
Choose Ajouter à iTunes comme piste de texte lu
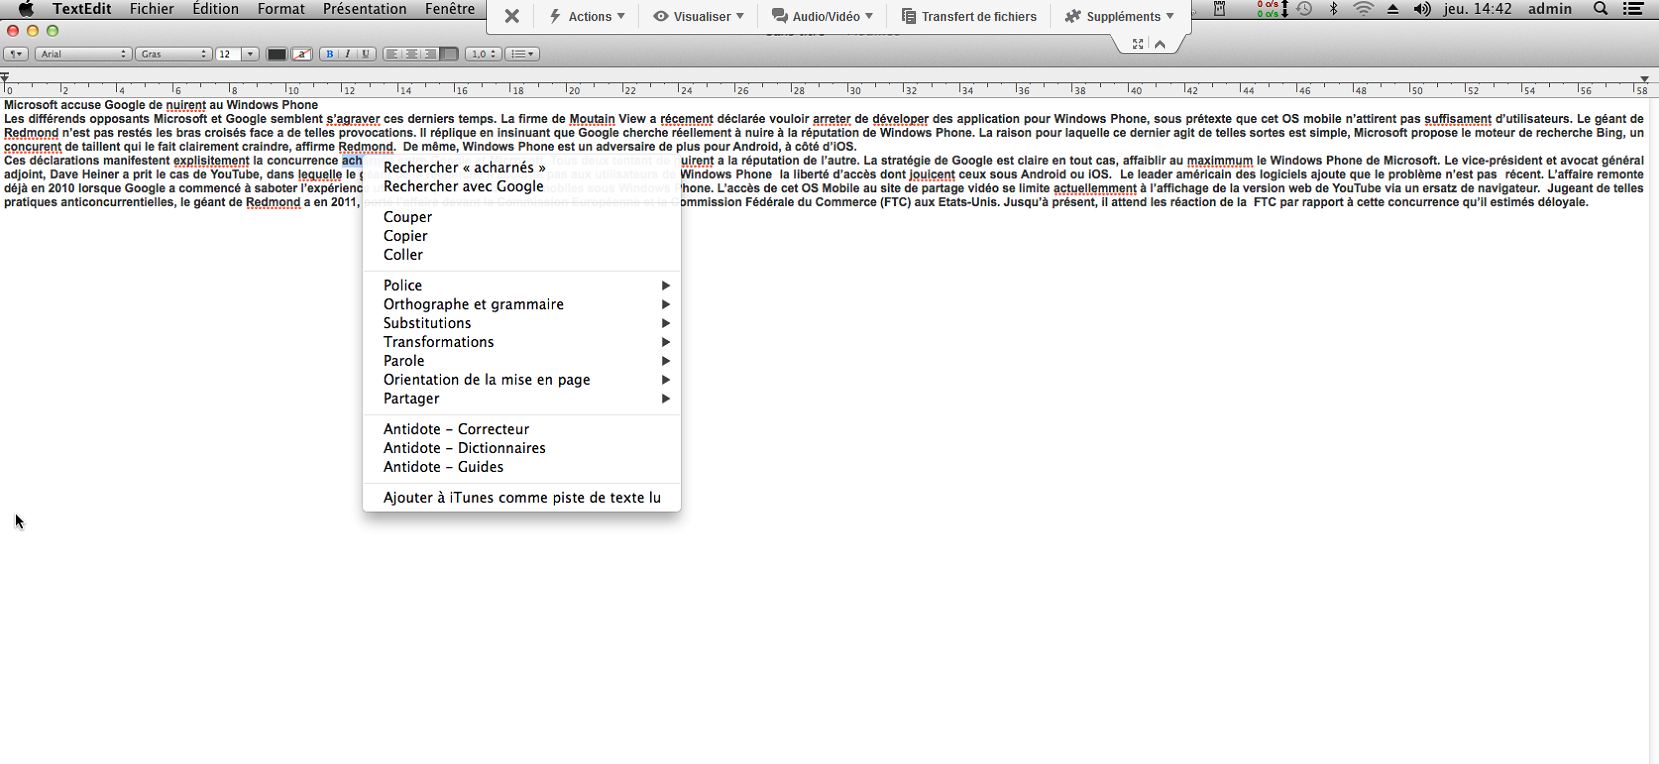[x=521, y=498]
